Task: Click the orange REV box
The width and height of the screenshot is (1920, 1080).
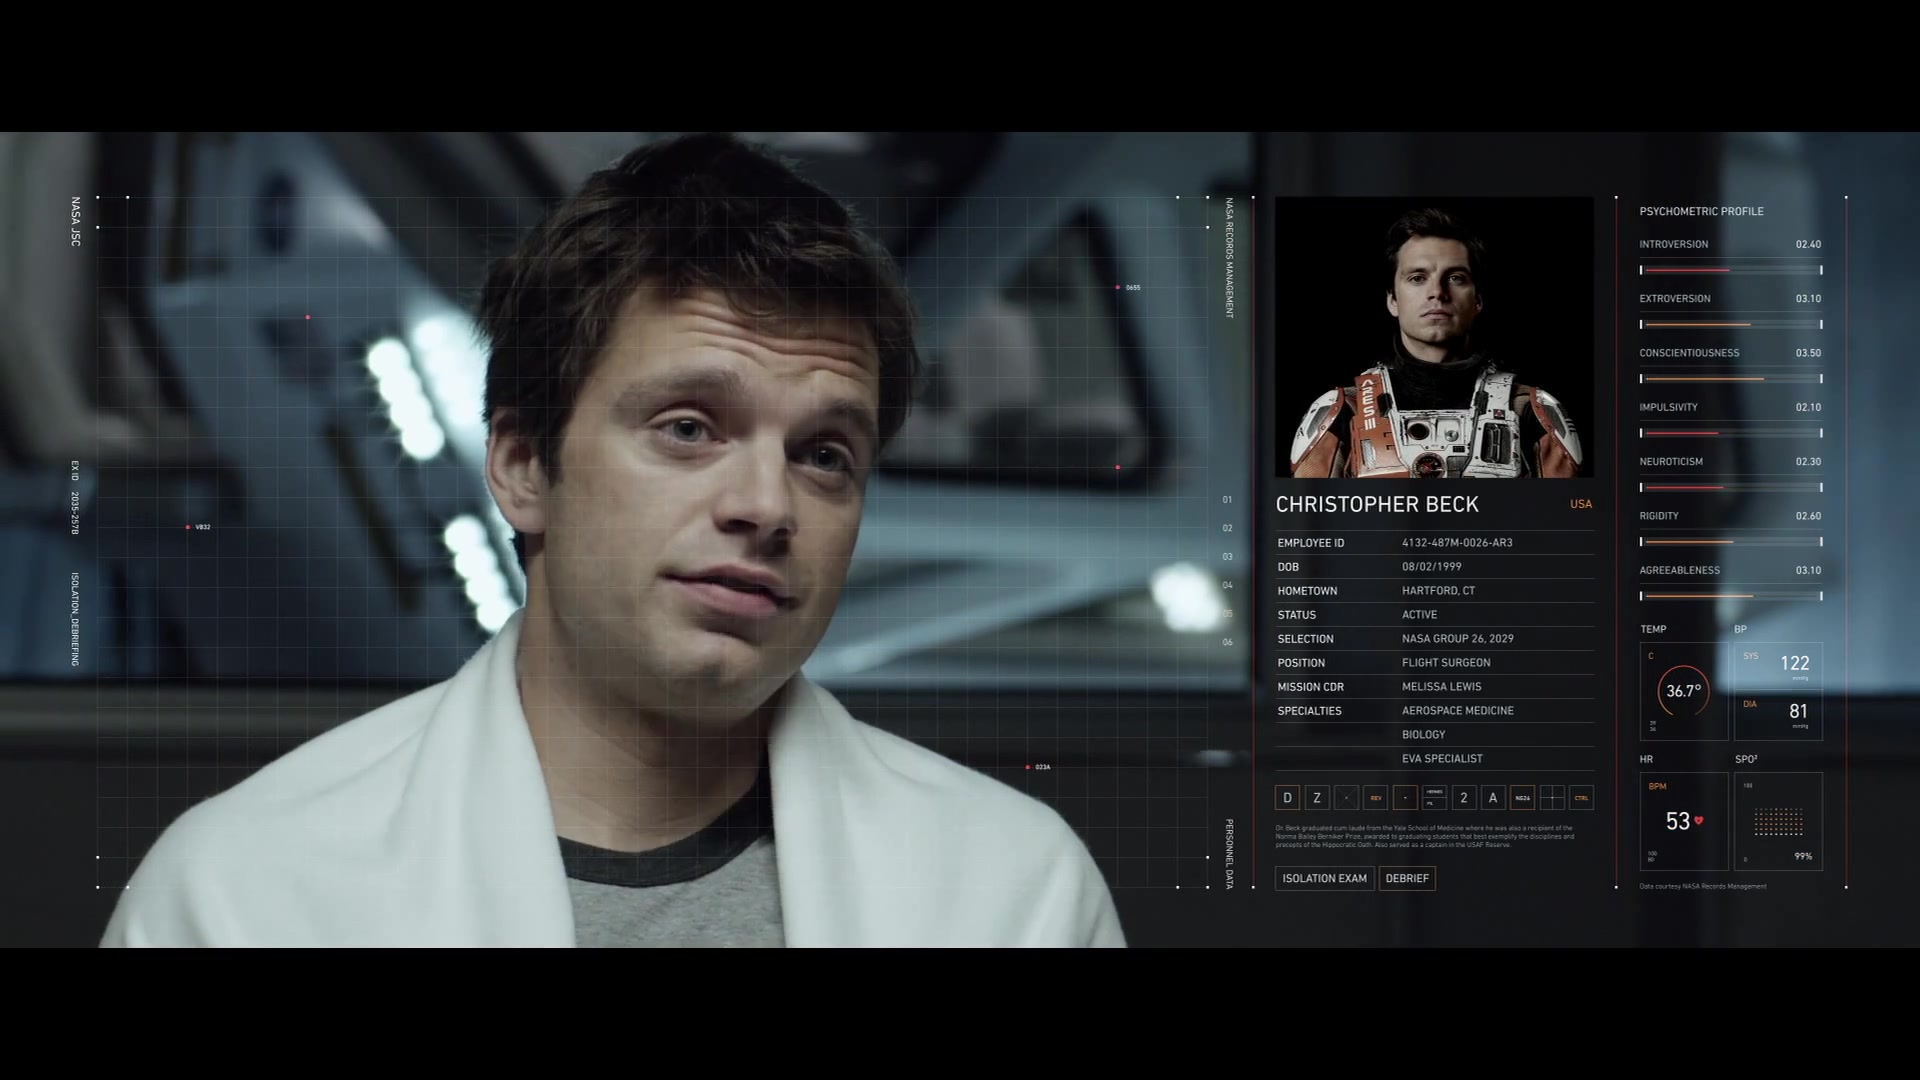Action: [1376, 798]
